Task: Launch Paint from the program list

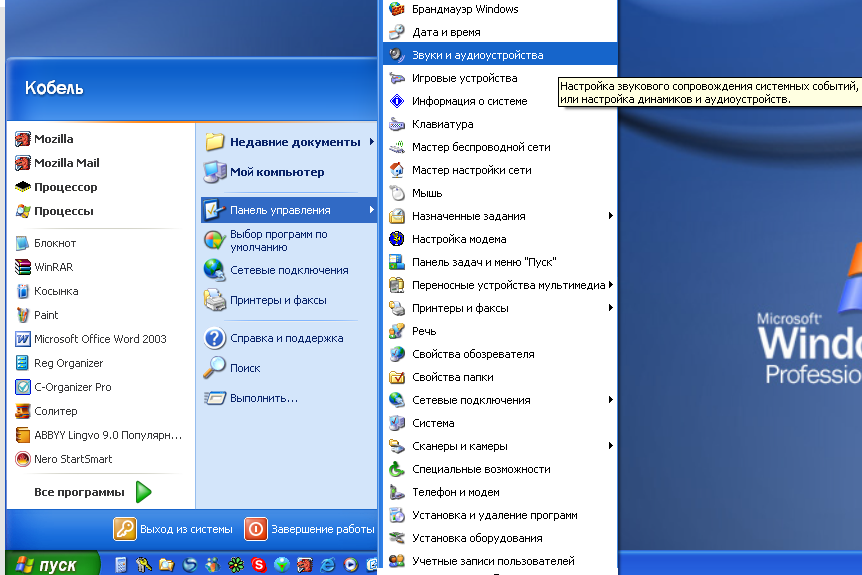Action: pos(36,316)
